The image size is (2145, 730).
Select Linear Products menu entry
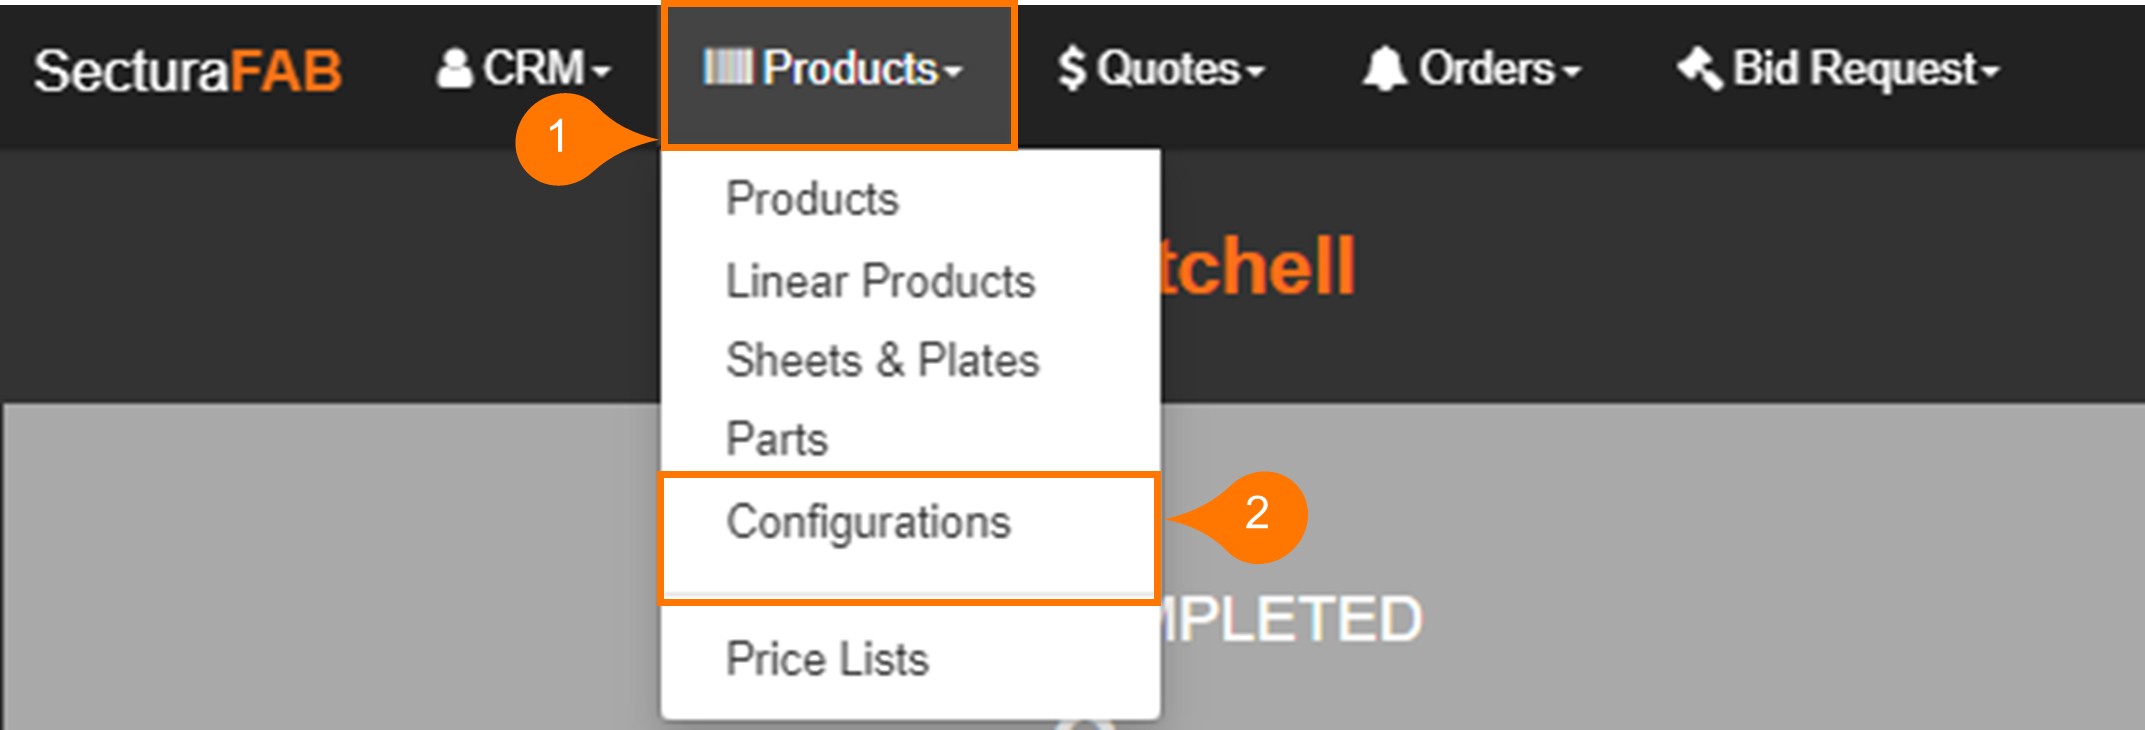[880, 280]
